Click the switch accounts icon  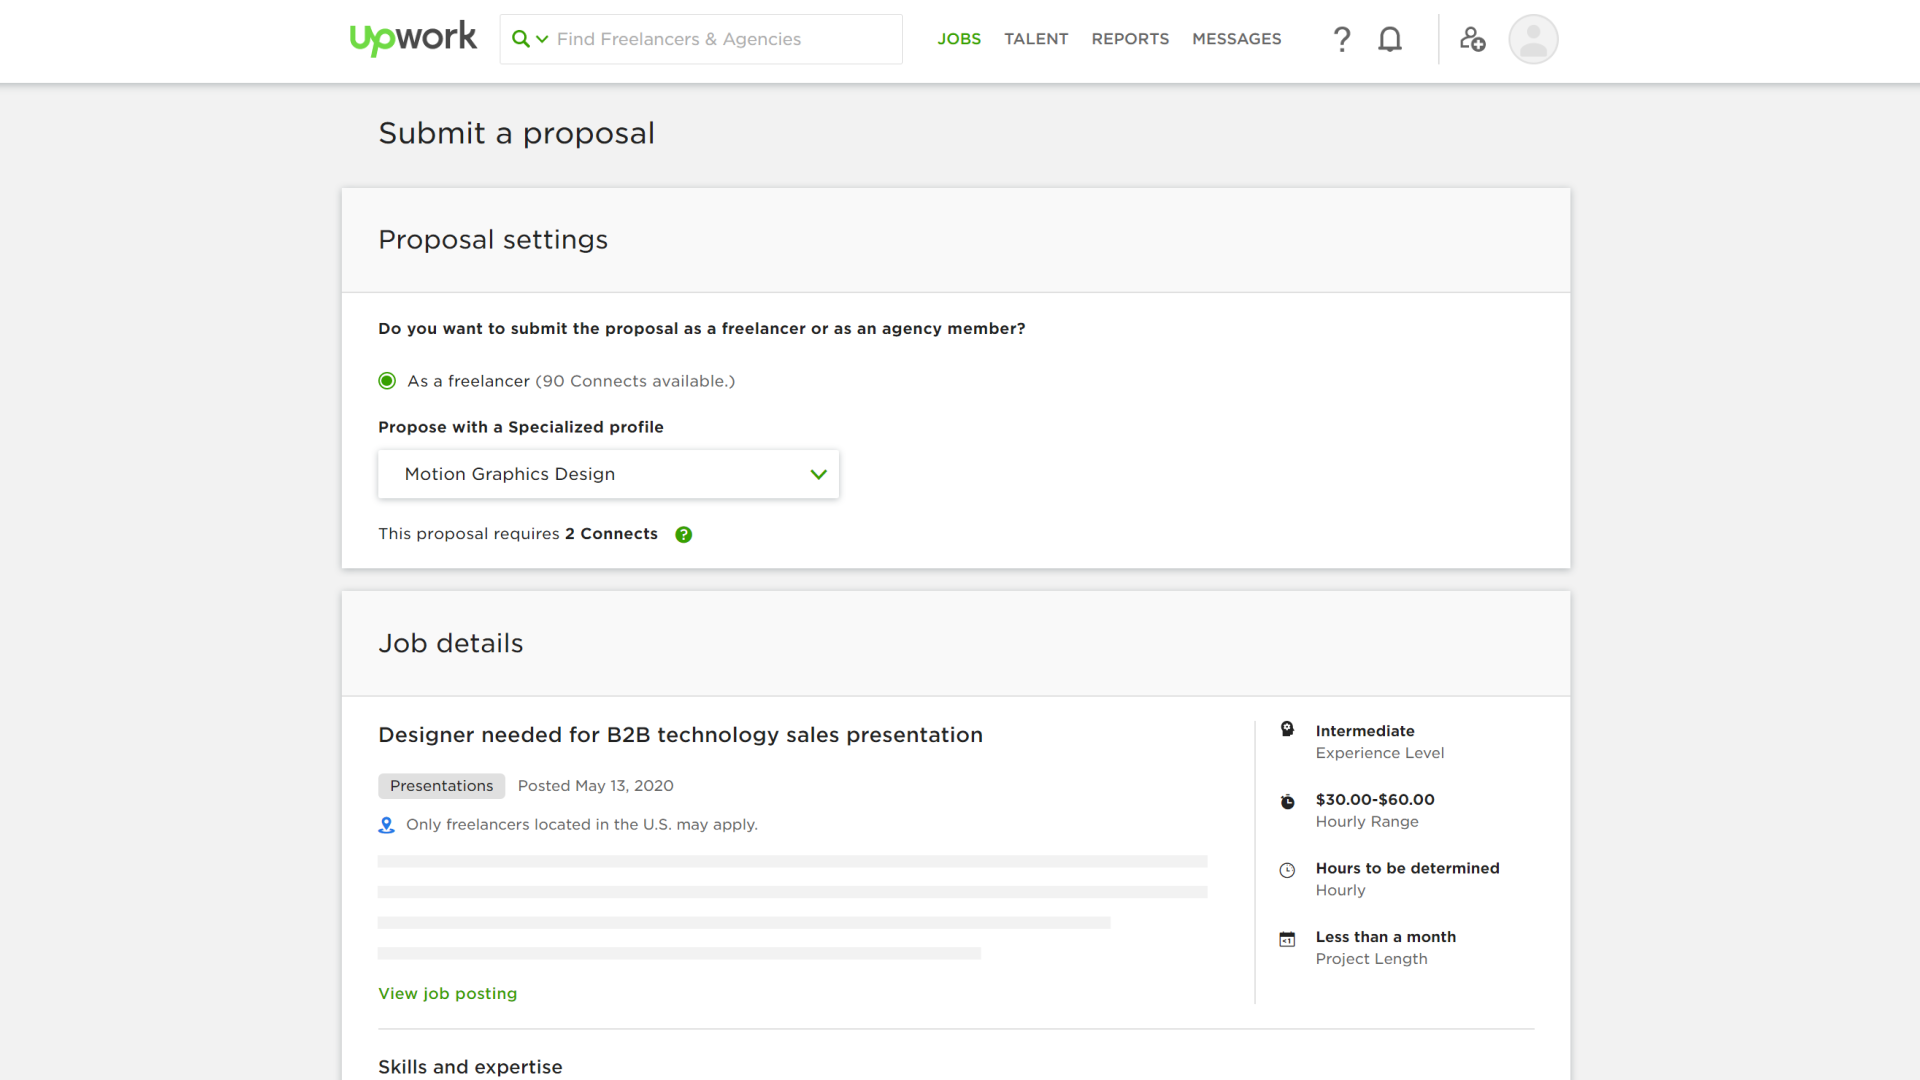(1473, 38)
